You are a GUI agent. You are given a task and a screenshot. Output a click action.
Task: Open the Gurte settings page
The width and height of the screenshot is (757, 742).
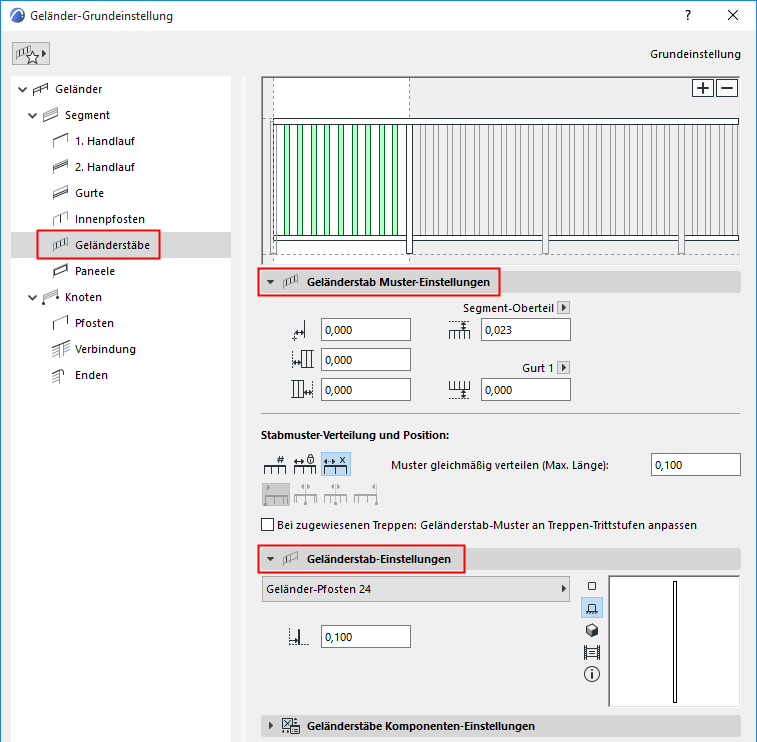(x=89, y=193)
